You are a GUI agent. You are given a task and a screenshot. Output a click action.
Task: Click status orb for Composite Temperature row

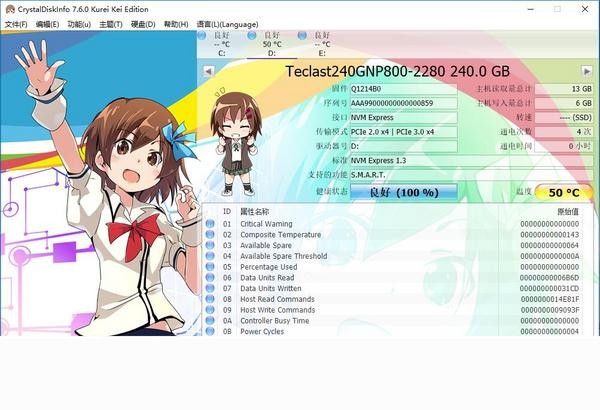click(x=210, y=234)
